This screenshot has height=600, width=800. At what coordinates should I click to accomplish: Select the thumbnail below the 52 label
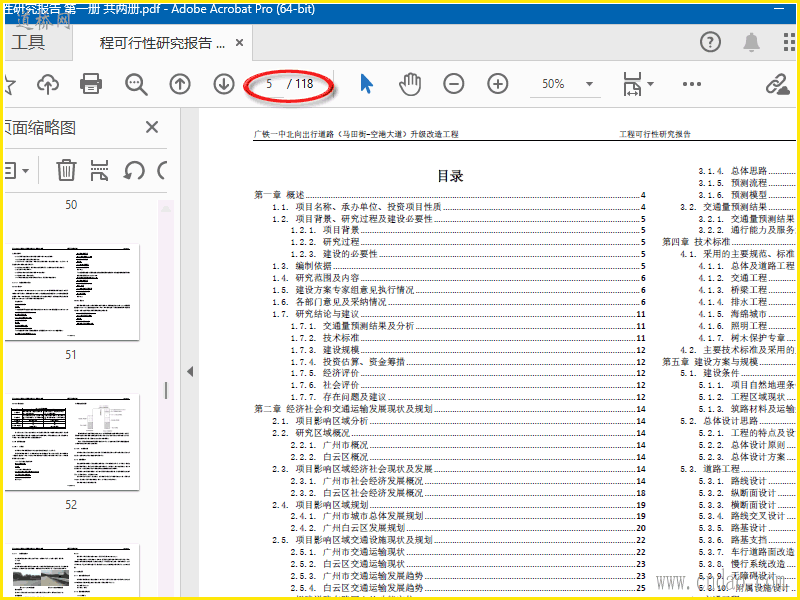[72, 570]
